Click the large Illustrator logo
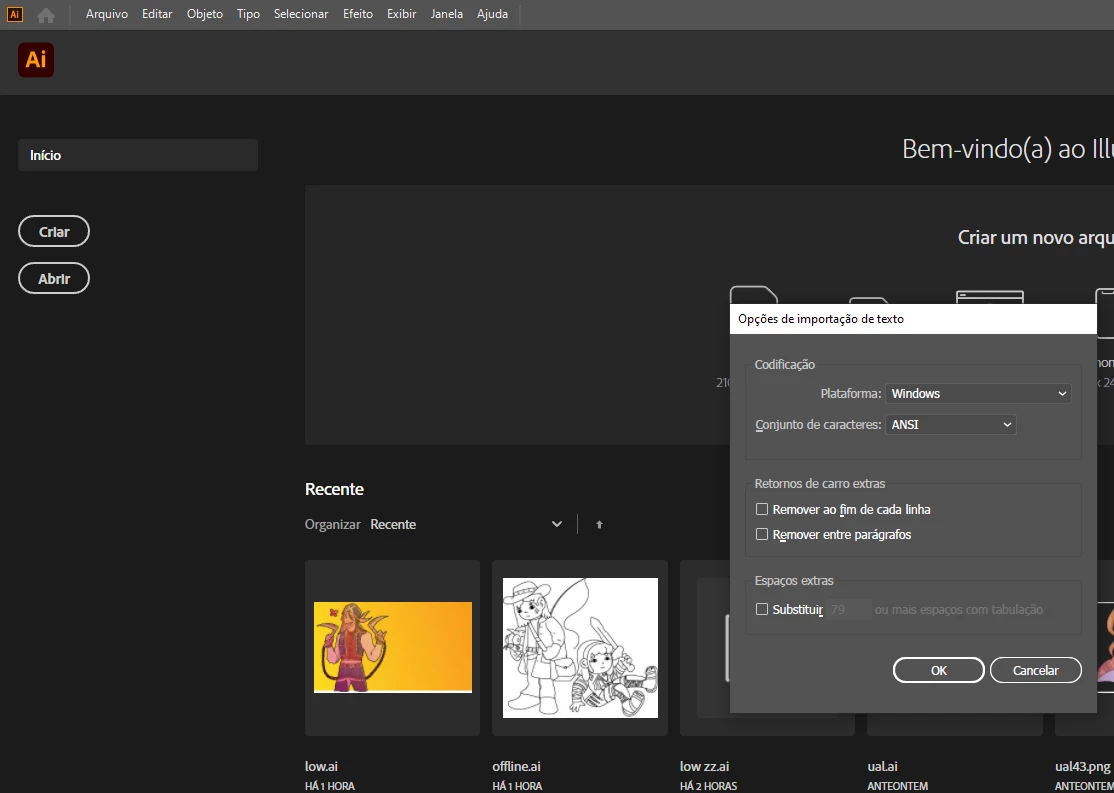Viewport: 1114px width, 793px height. coord(36,60)
